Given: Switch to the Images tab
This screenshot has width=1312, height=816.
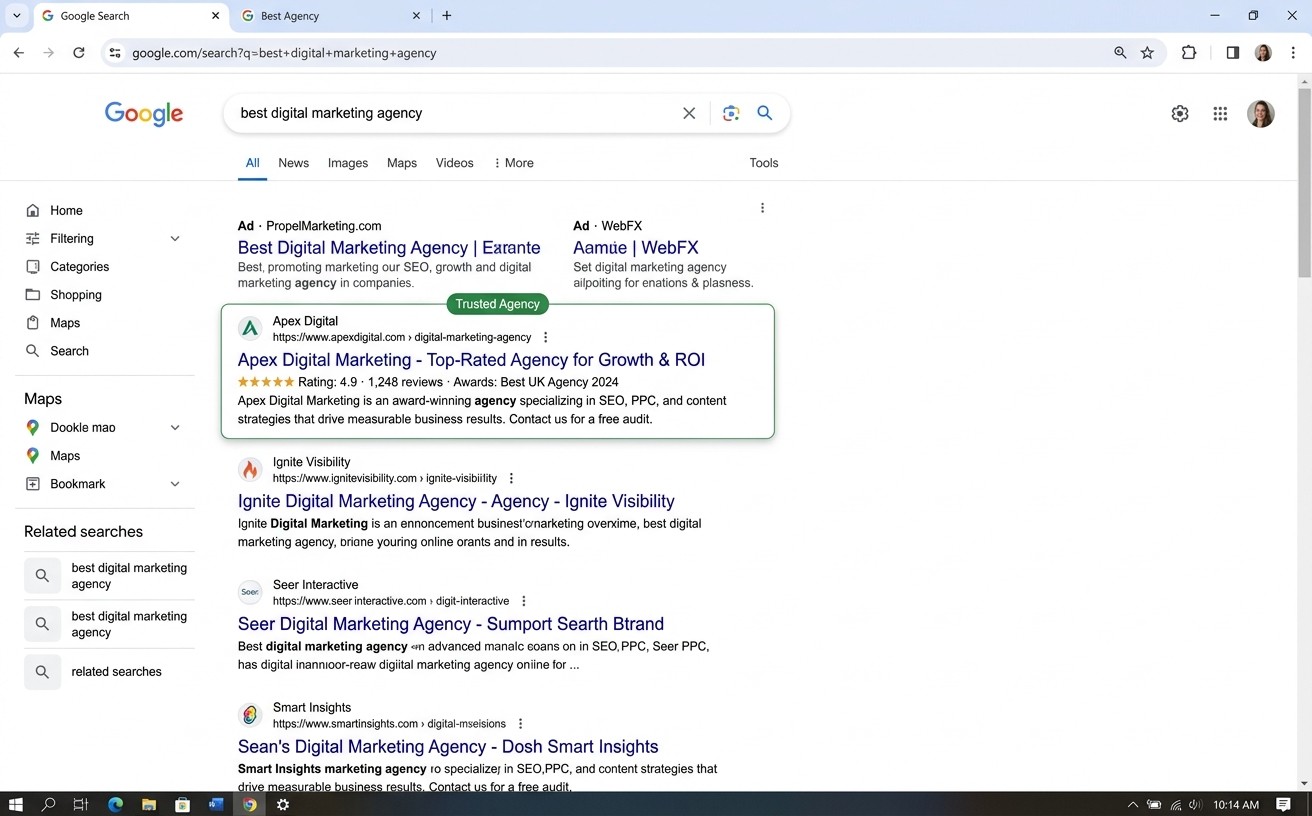Looking at the screenshot, I should (x=348, y=163).
